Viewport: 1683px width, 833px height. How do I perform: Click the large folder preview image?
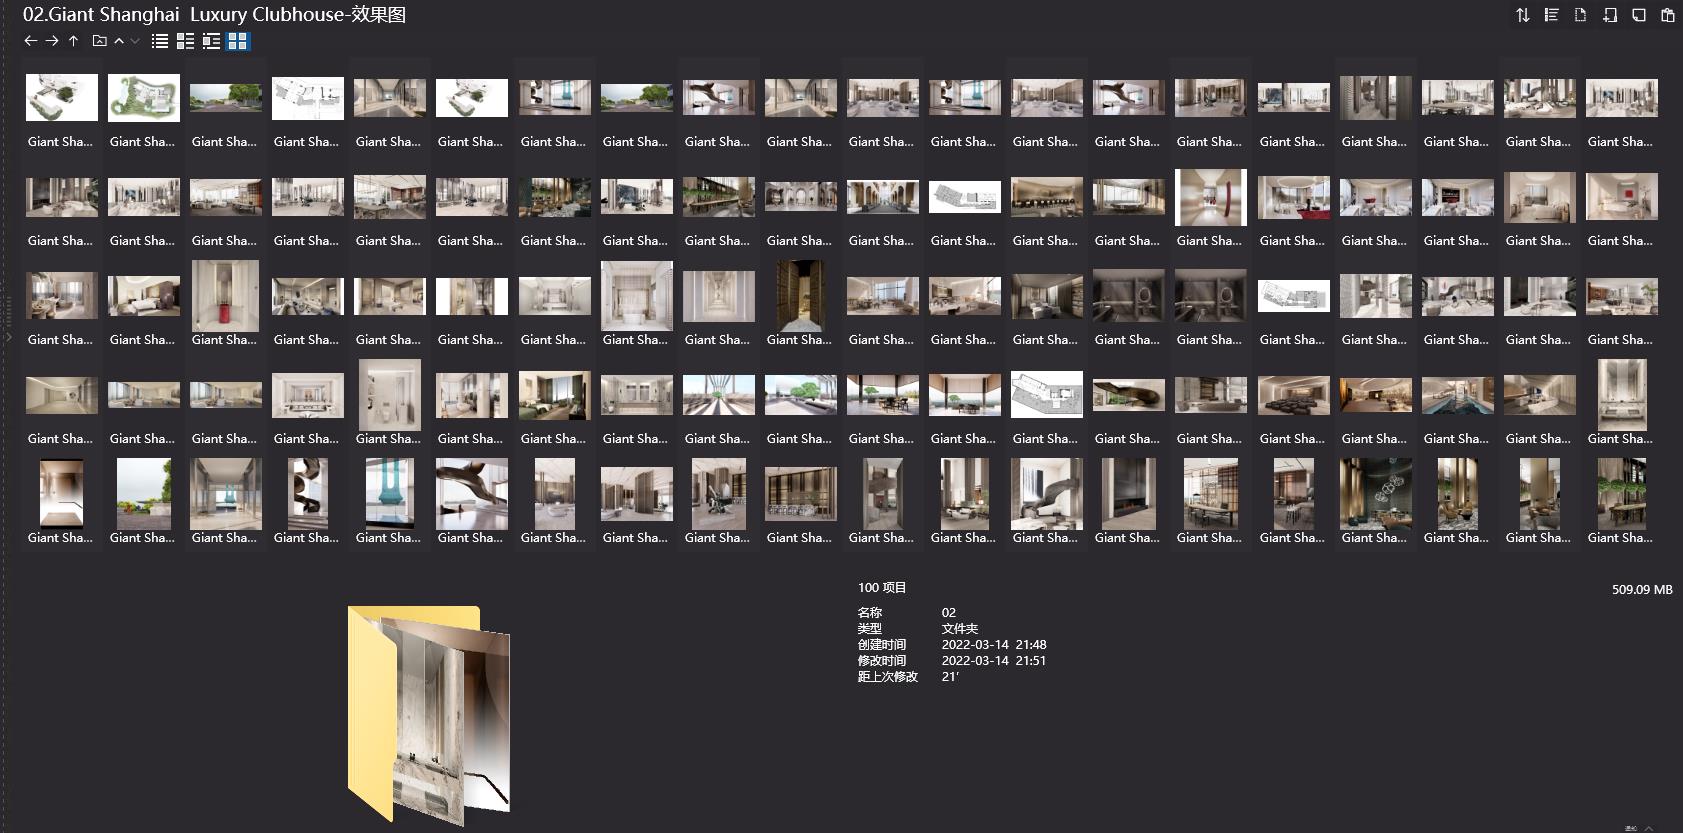coord(428,714)
